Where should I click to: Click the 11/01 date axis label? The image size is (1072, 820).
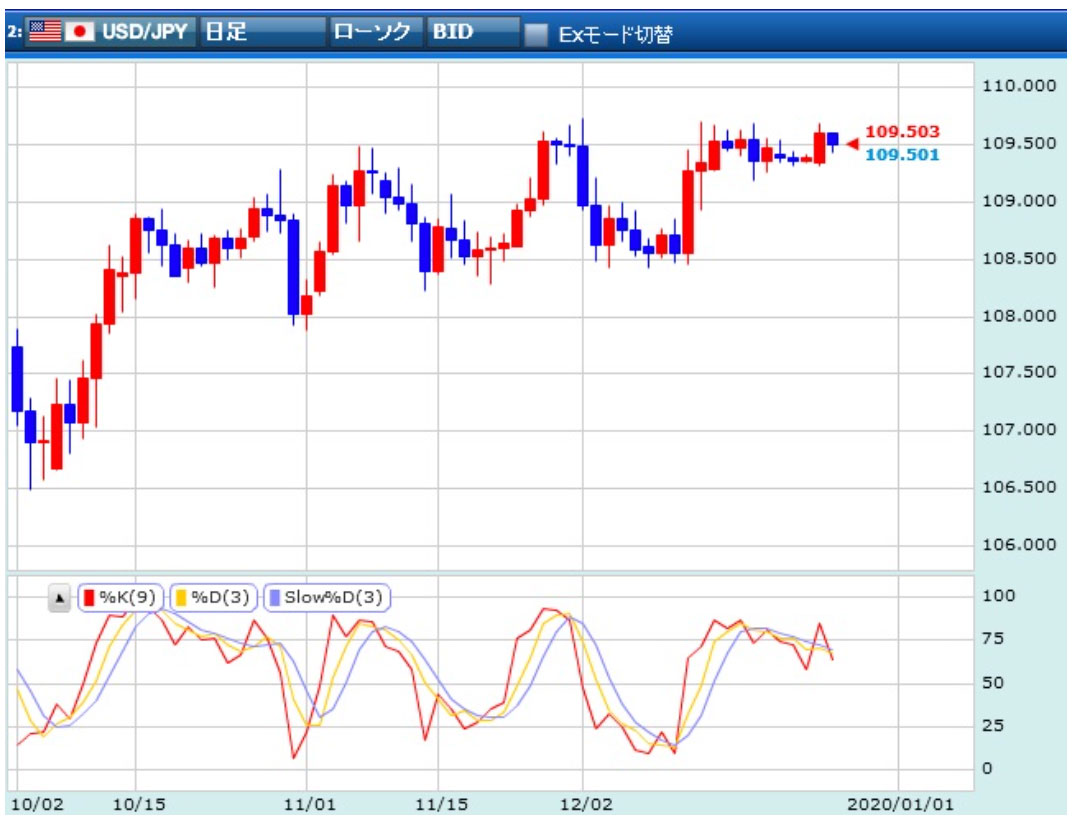click(x=310, y=804)
